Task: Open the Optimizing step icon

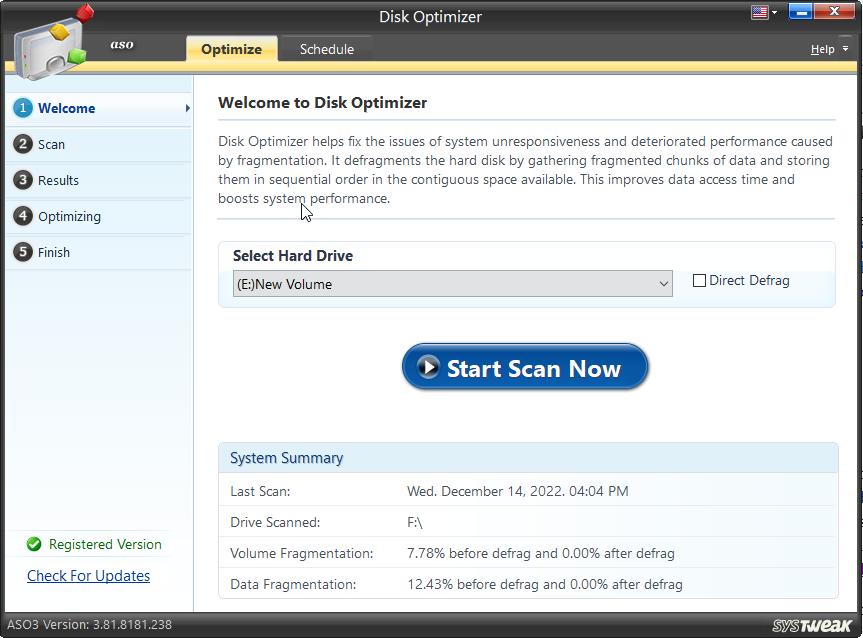Action: click(x=22, y=216)
